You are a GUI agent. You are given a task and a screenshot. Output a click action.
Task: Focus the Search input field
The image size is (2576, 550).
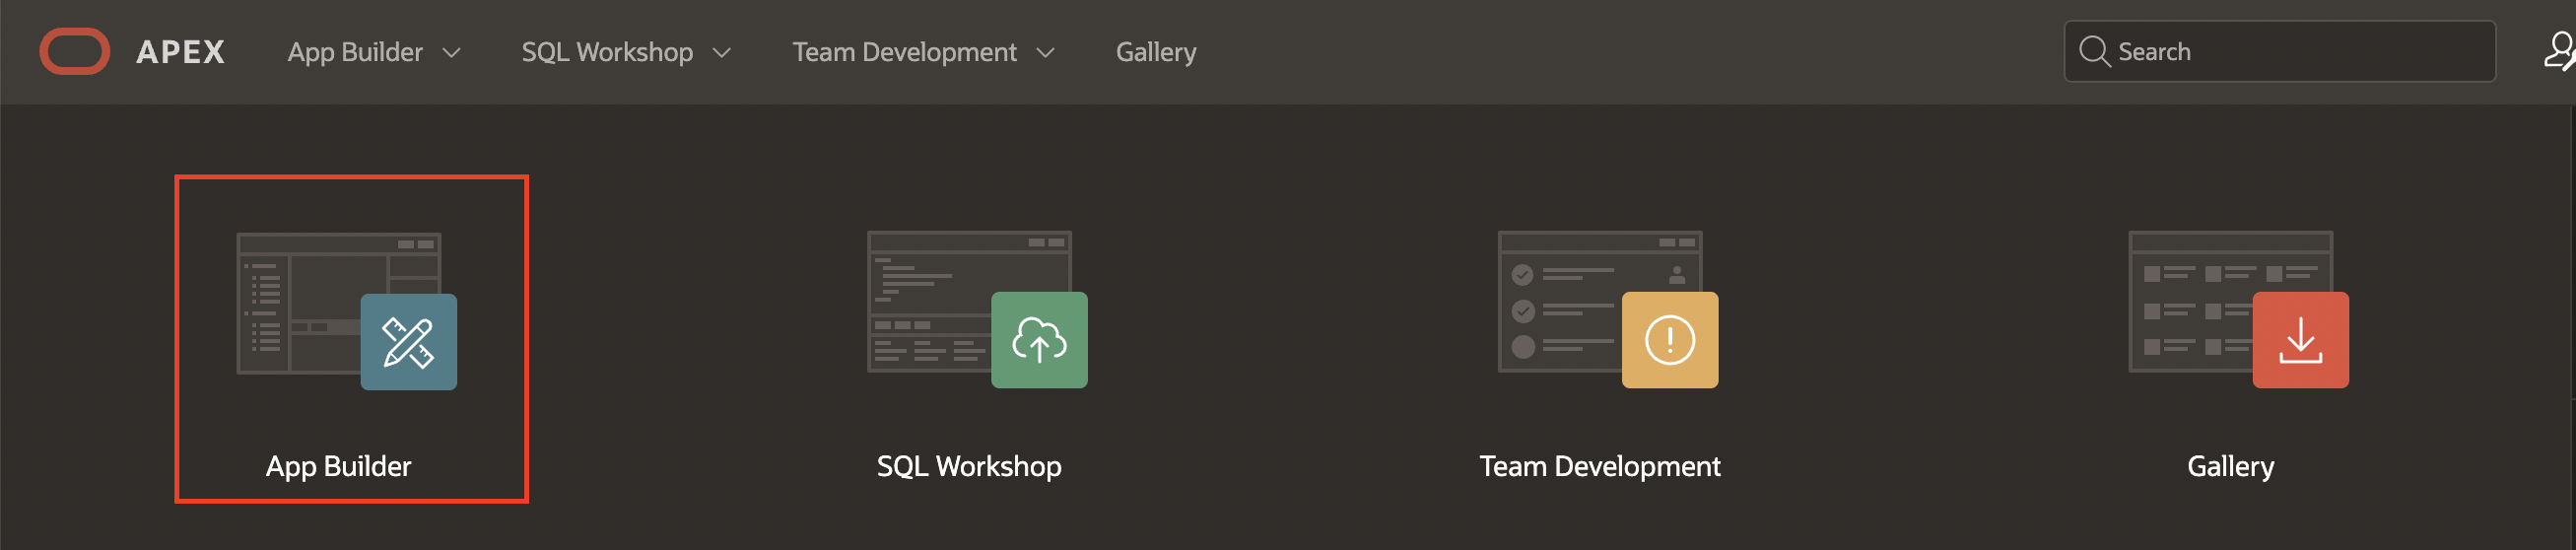click(2280, 51)
